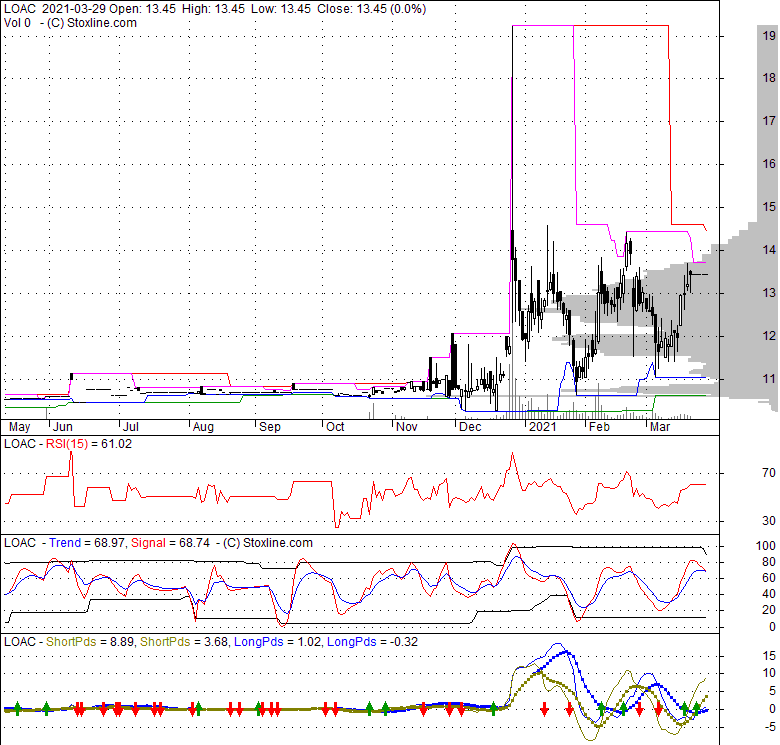Screen dimensions: 780x745
Task: Select the 'Feb' label on time axis
Action: click(x=599, y=427)
